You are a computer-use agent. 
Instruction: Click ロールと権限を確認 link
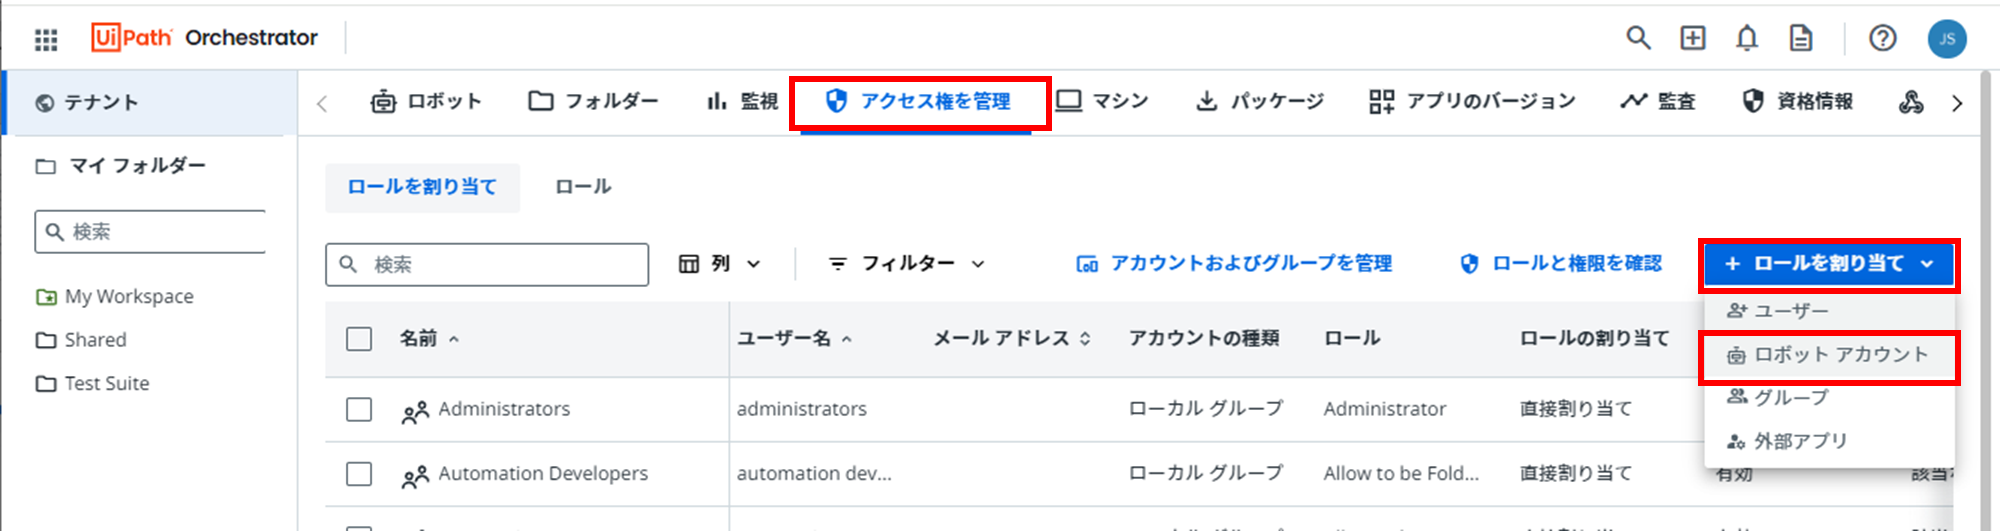[1561, 264]
